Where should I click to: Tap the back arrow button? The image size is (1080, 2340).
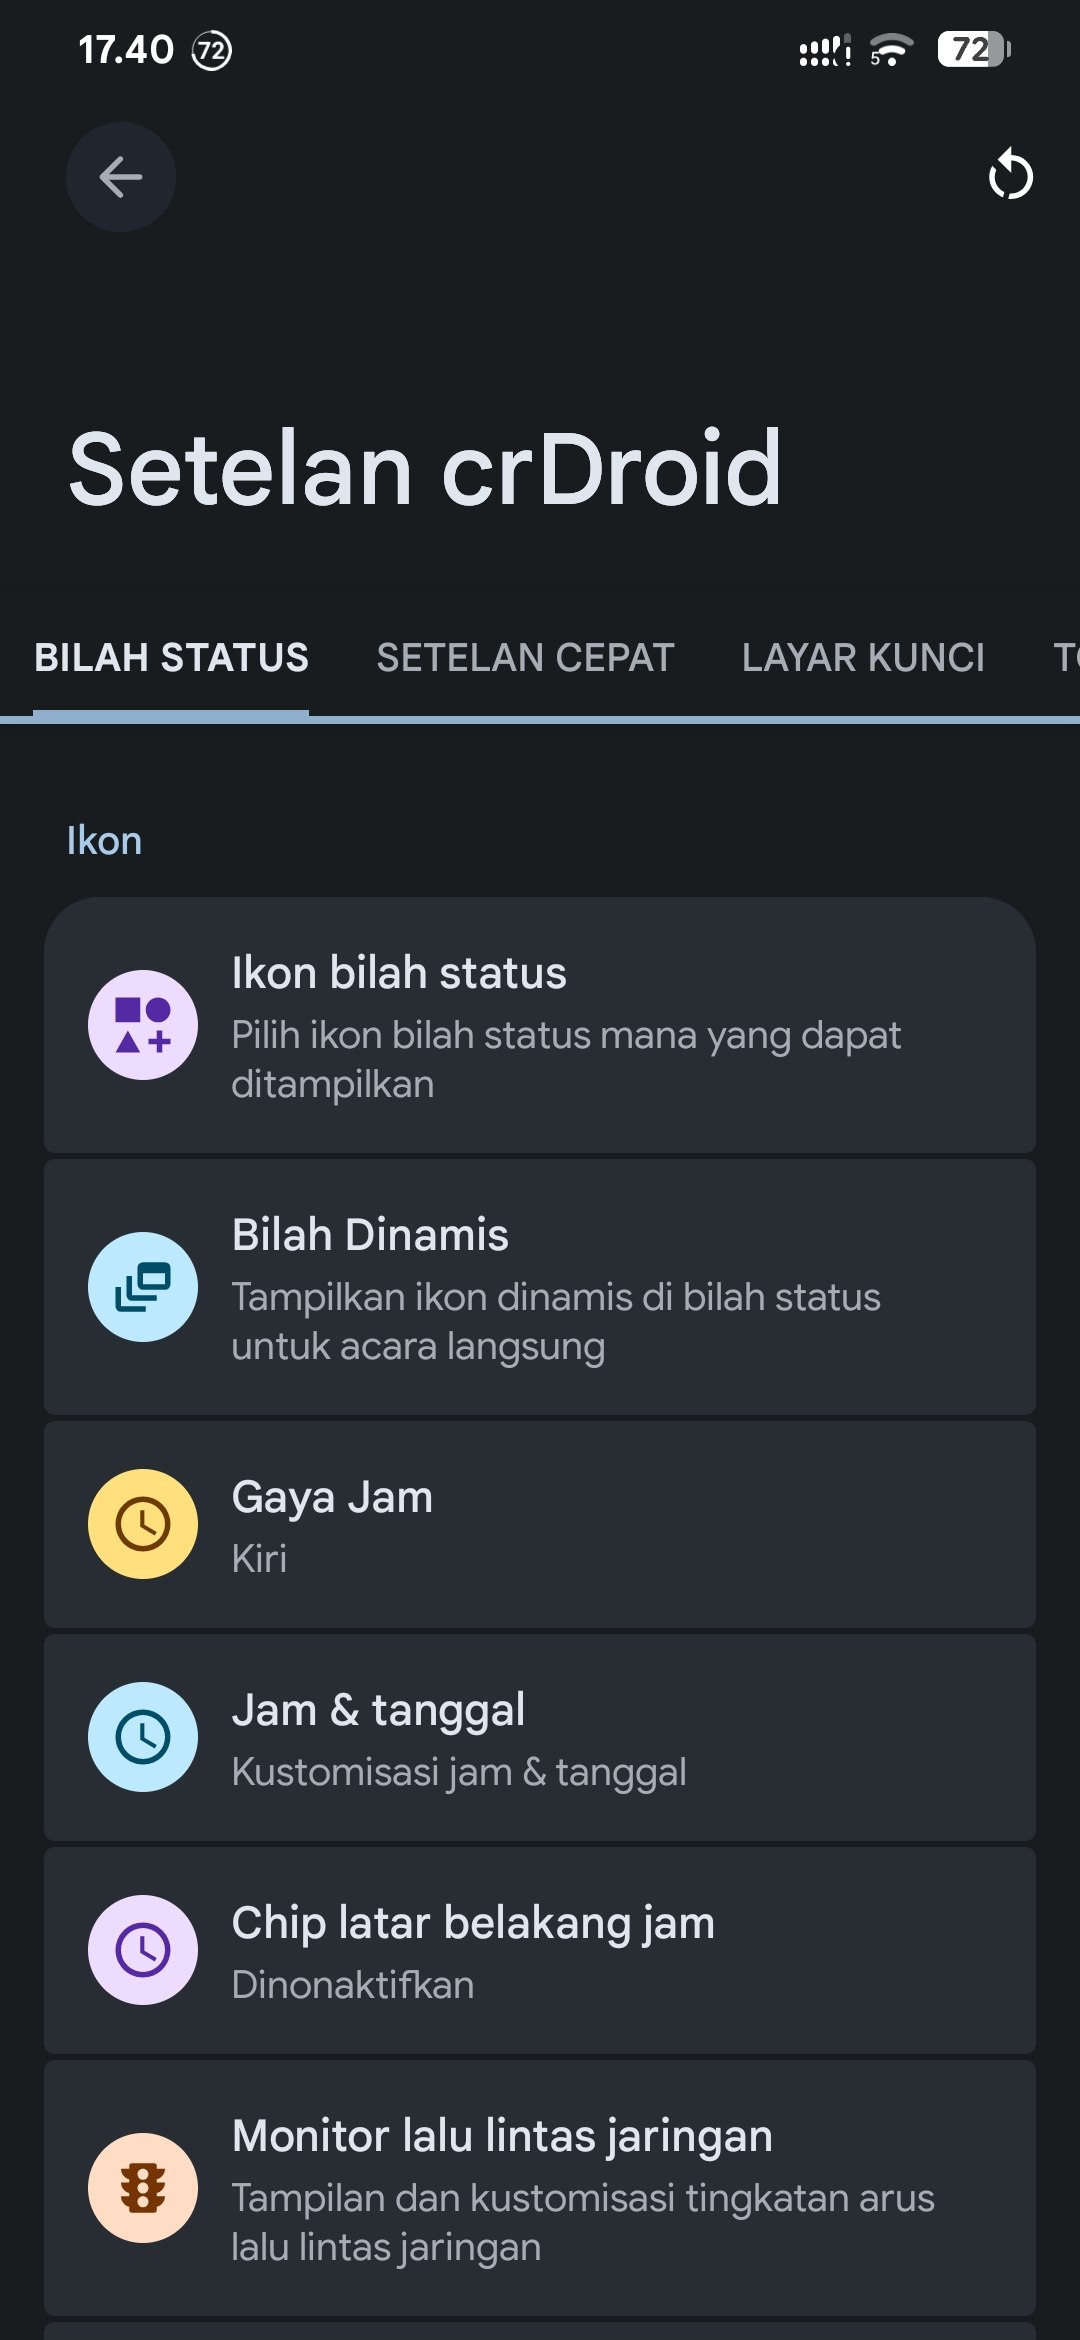[x=121, y=177]
